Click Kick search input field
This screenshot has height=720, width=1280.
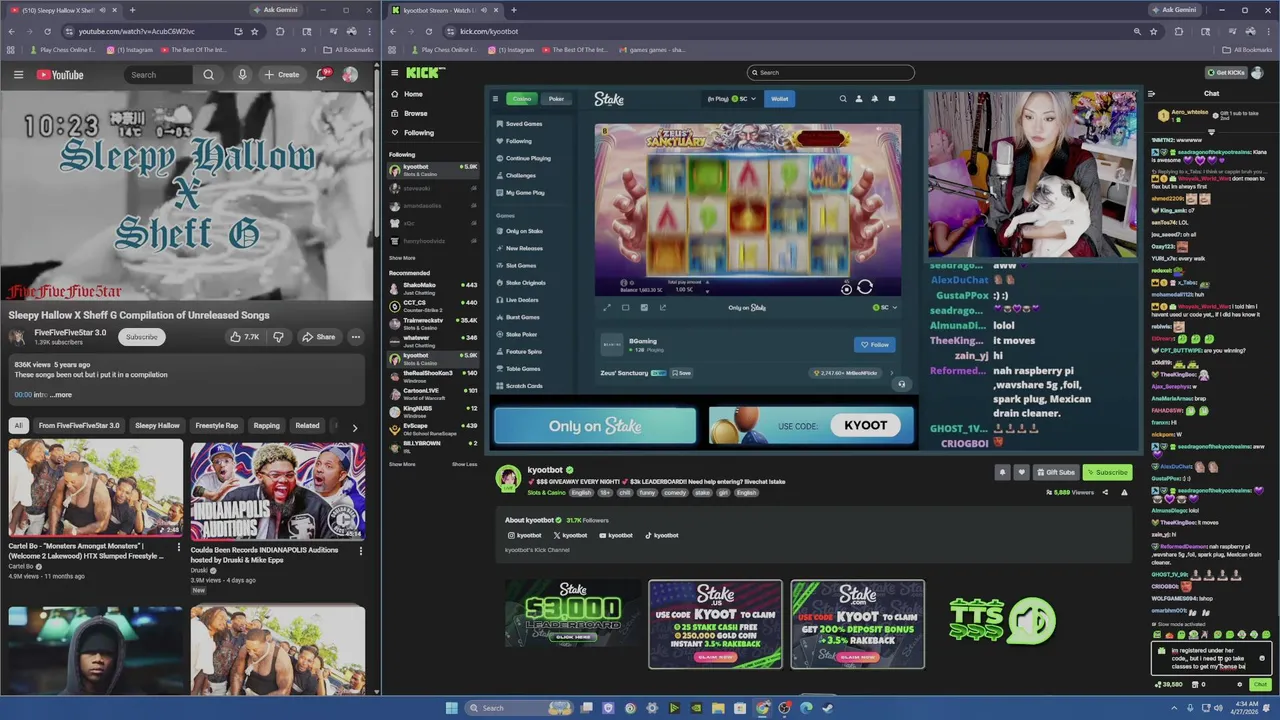point(831,73)
